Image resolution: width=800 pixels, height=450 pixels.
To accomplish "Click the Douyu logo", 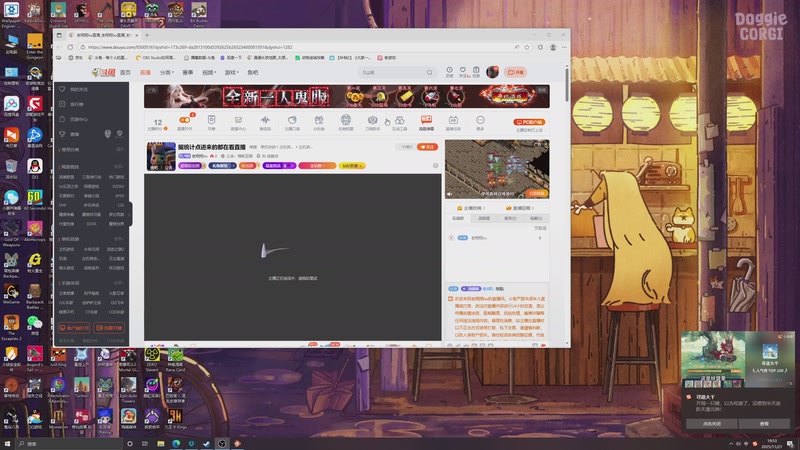I will [x=104, y=72].
